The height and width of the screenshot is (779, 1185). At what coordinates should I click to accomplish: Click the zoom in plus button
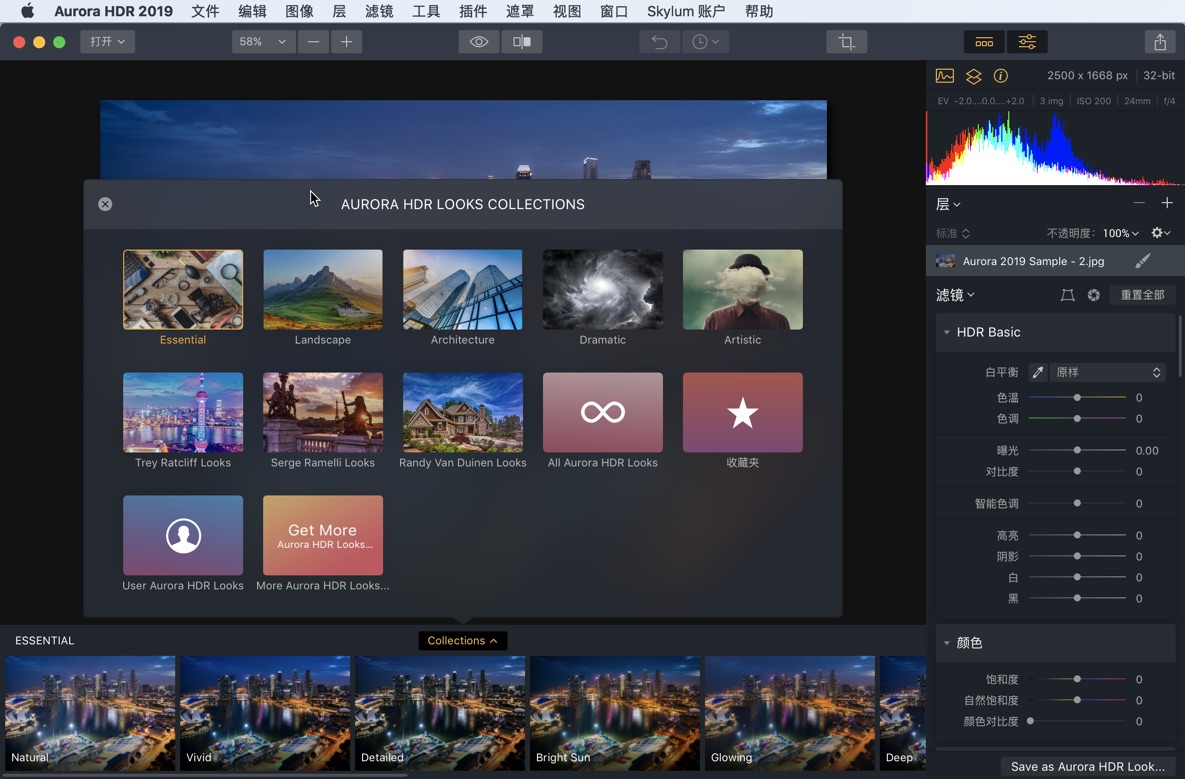pyautogui.click(x=346, y=42)
